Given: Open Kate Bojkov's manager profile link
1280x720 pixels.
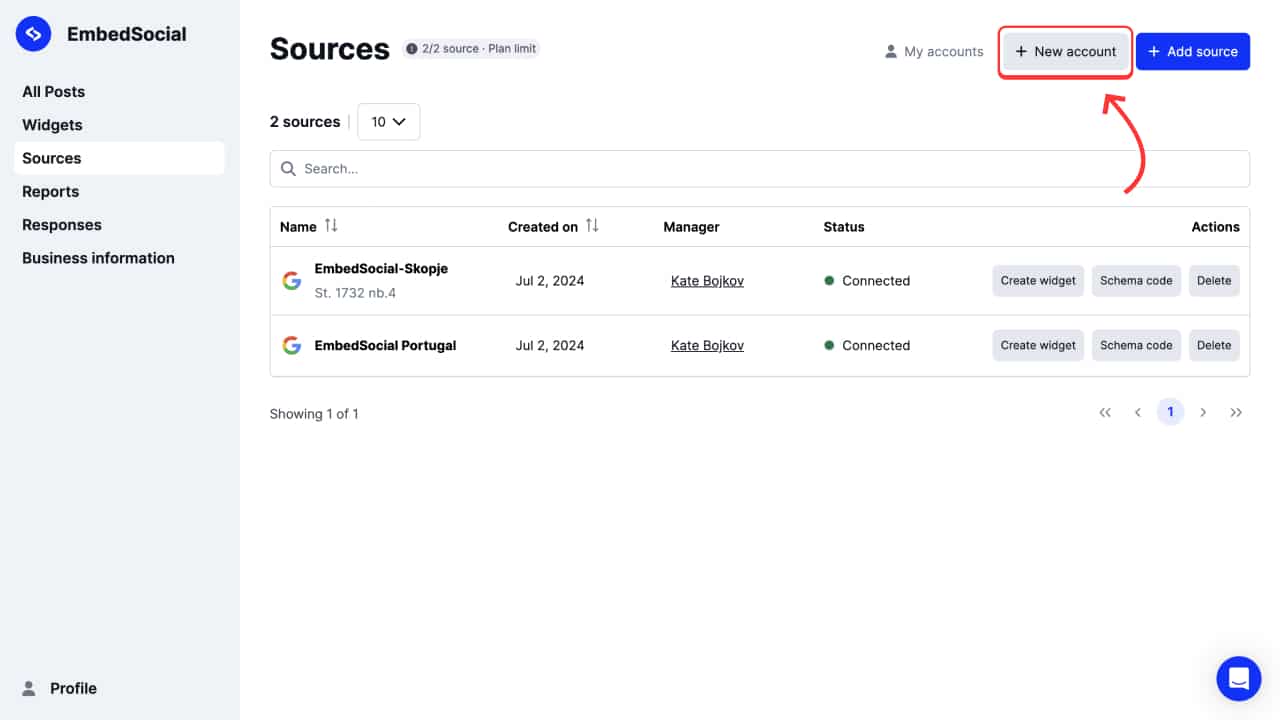Looking at the screenshot, I should (x=707, y=280).
